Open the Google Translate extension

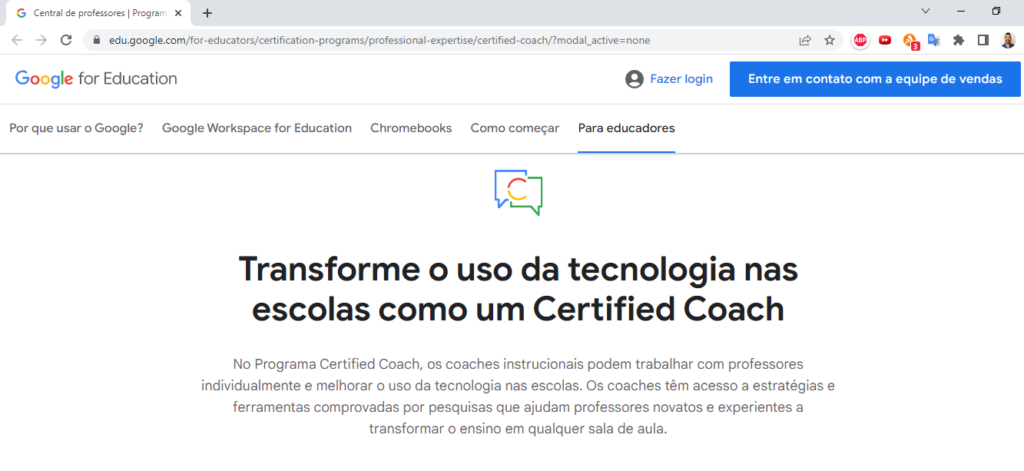click(x=934, y=40)
